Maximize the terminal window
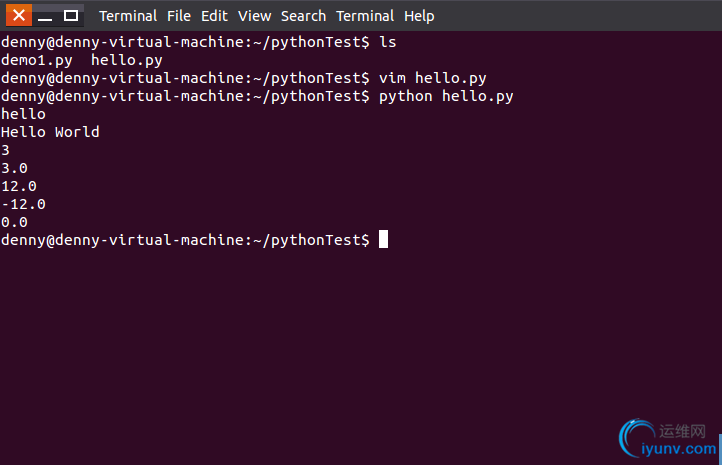The image size is (722, 465). [70, 16]
